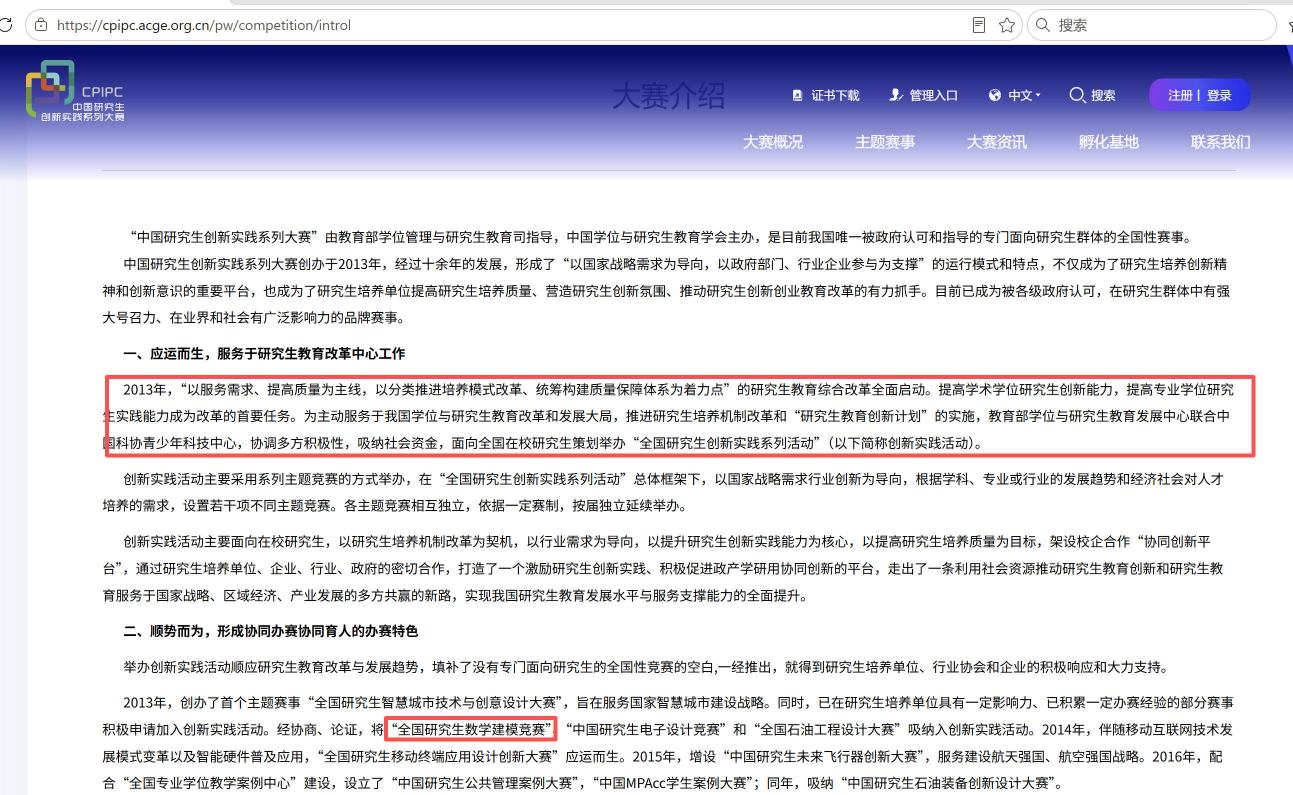
Task: Click the browser reload icon
Action: click(5, 25)
